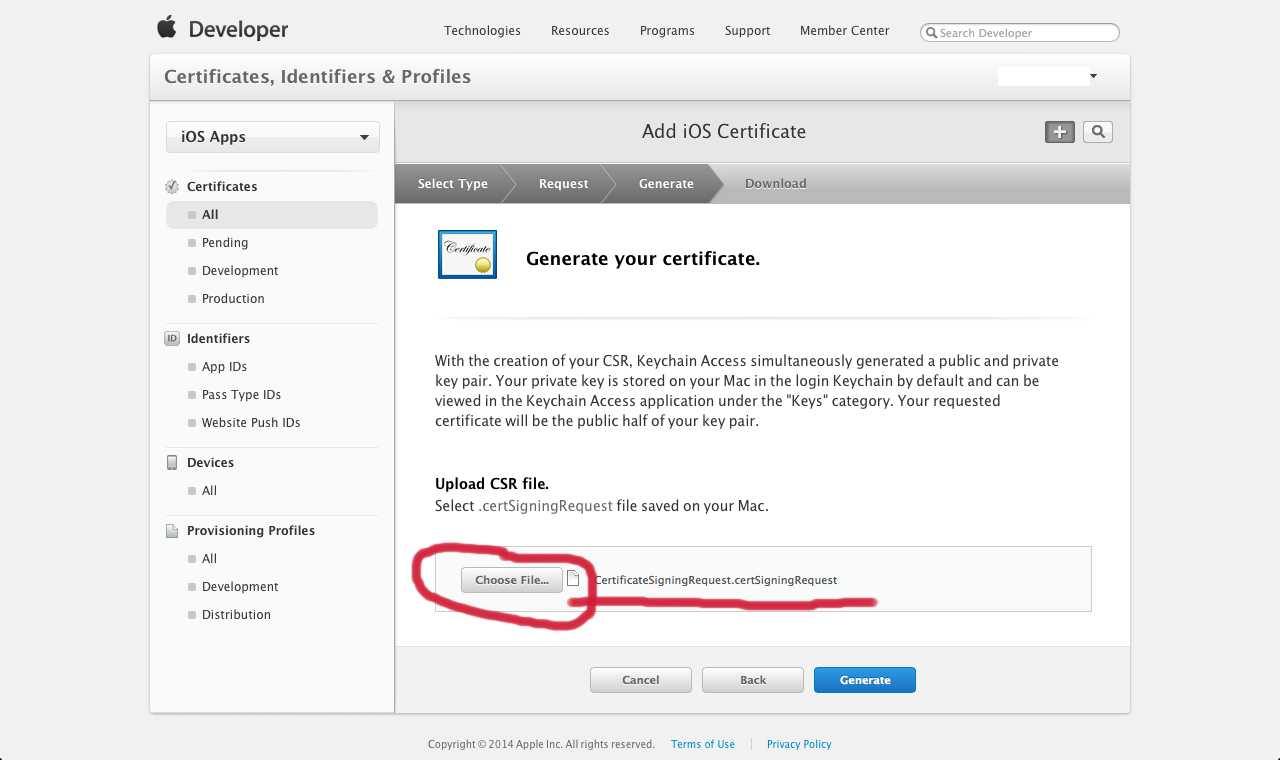The height and width of the screenshot is (760, 1280).
Task: Open the Resources menu
Action: 580,31
